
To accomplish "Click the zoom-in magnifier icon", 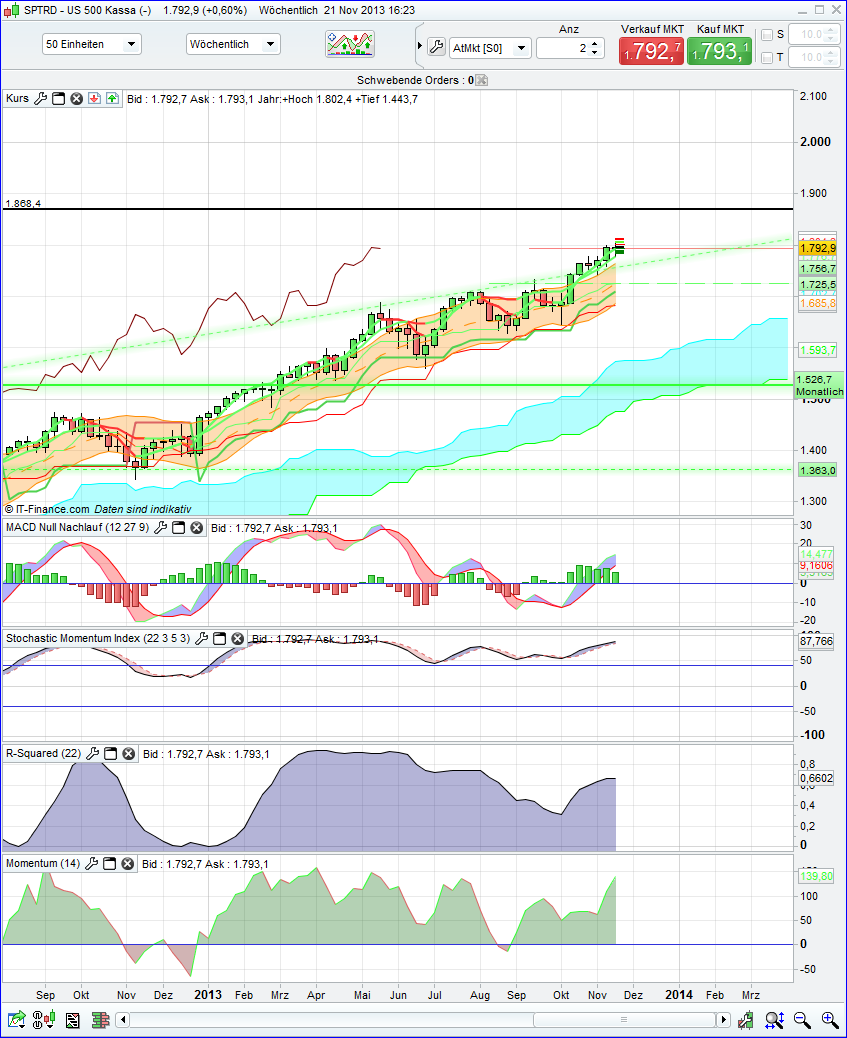I will click(828, 1020).
